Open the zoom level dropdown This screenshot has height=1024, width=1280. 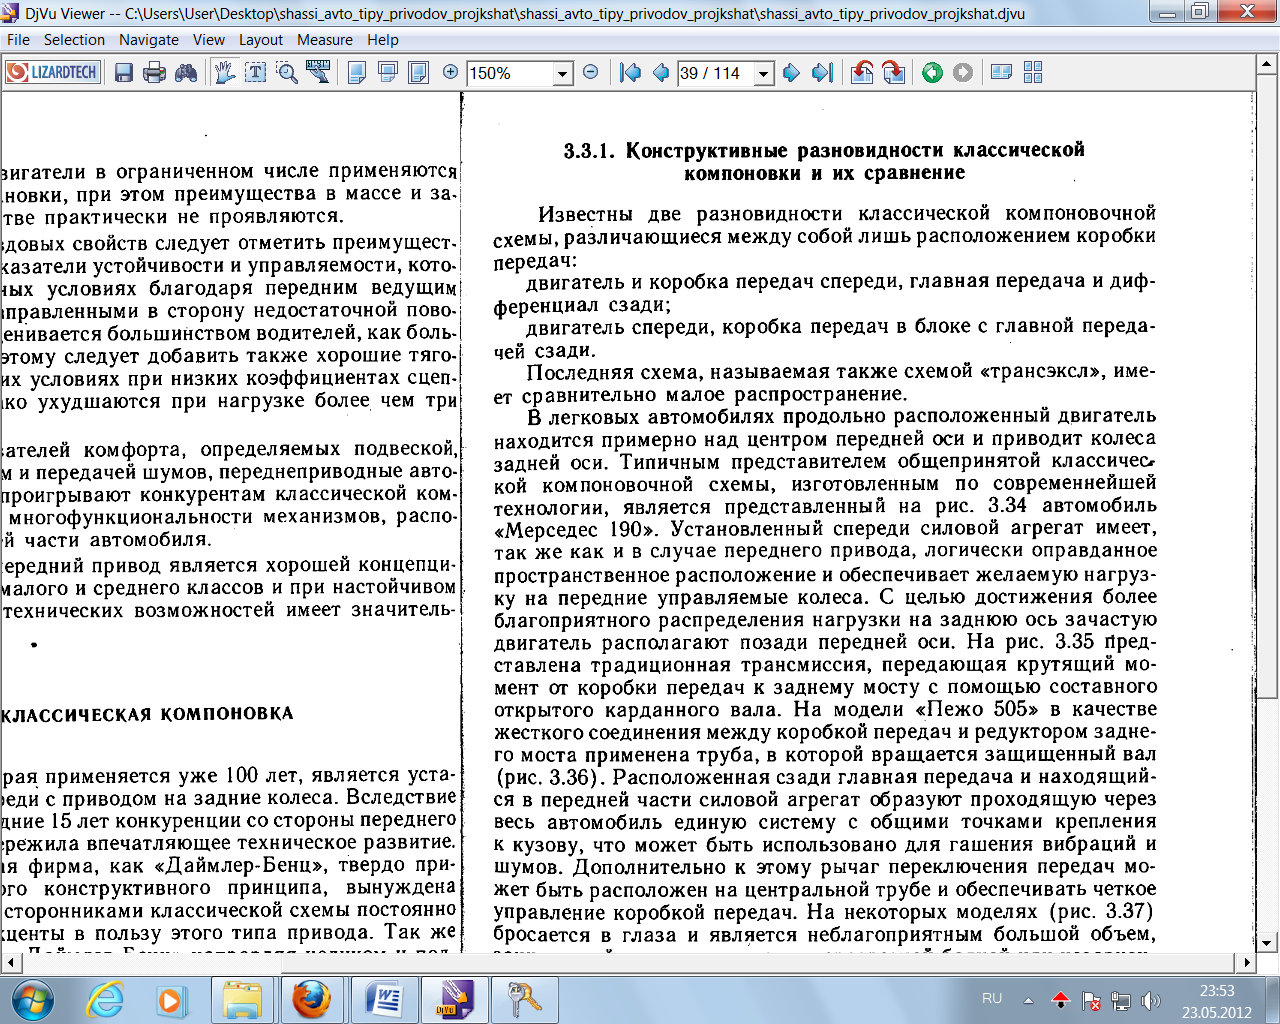pos(563,73)
